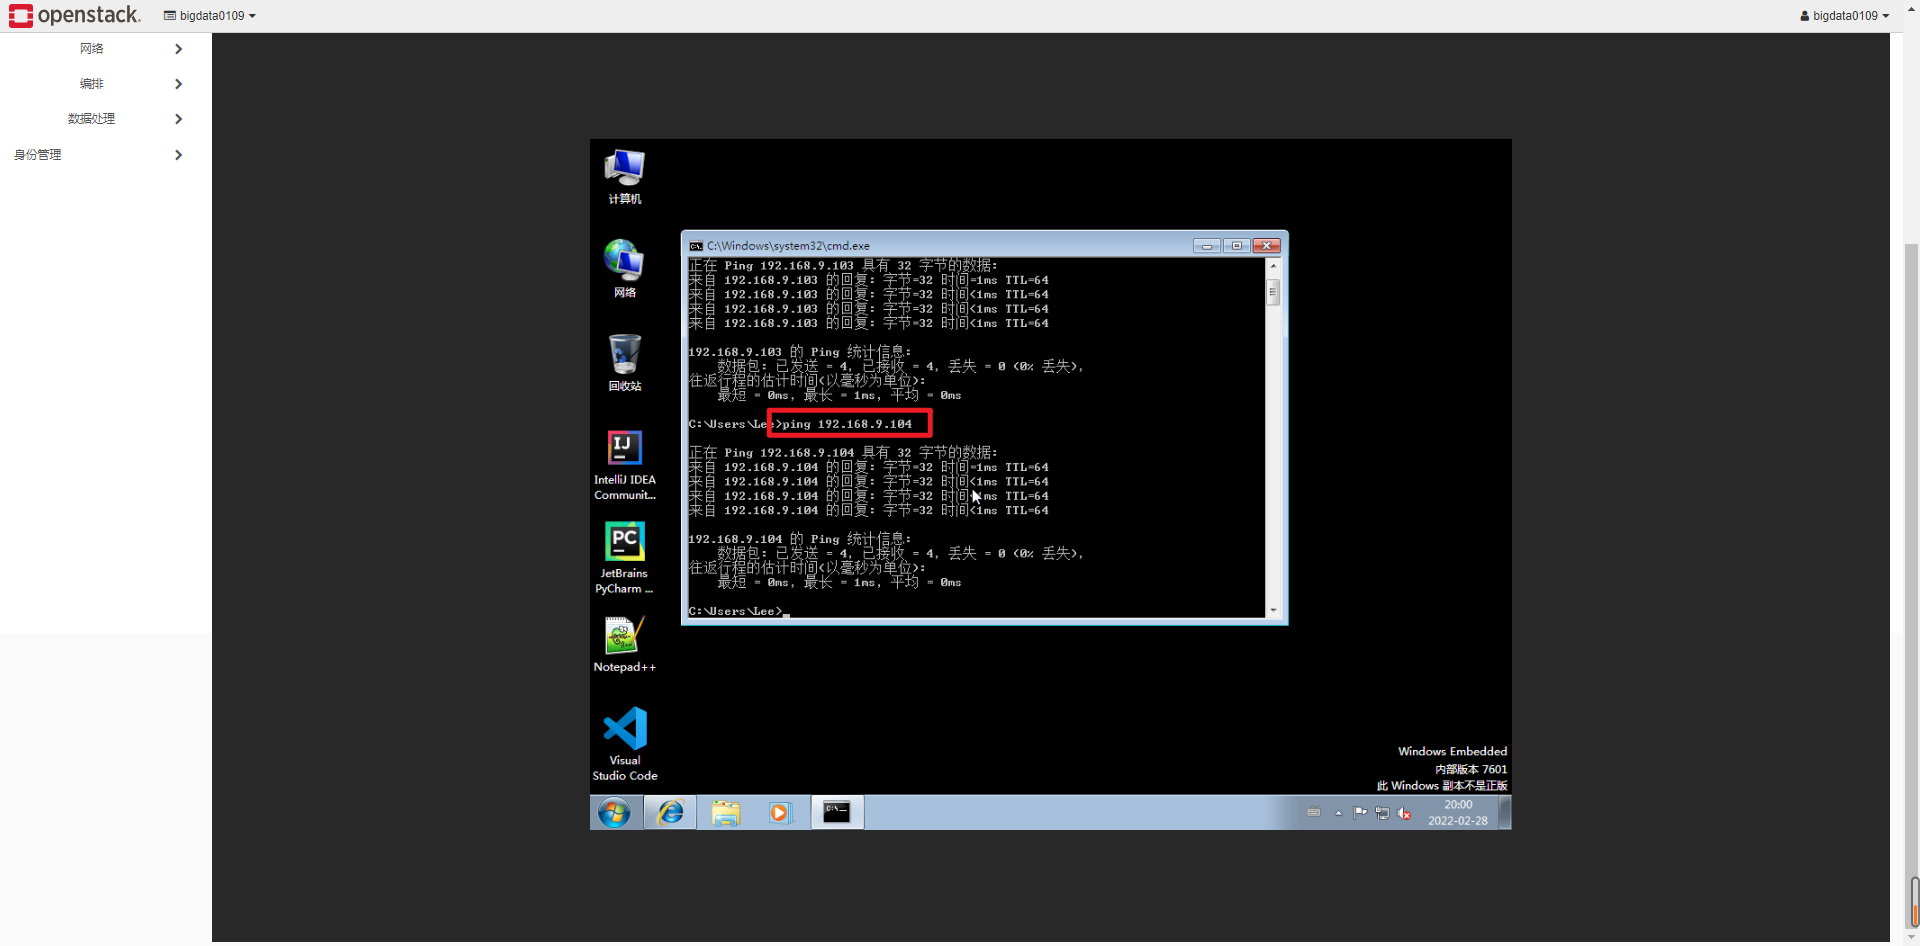Image resolution: width=1920 pixels, height=946 pixels.
Task: Click the cmd.exe taskbar button
Action: click(x=836, y=813)
